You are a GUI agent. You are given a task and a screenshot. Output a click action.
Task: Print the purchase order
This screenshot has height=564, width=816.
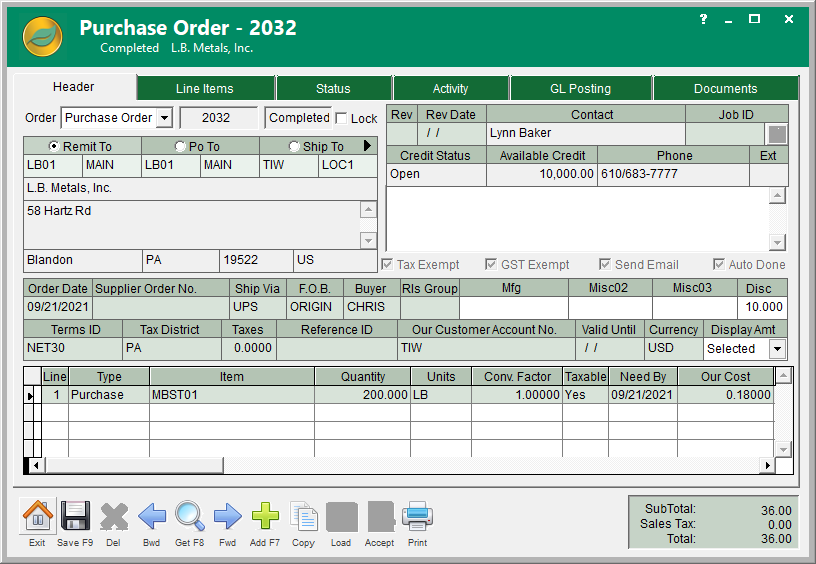tap(417, 517)
